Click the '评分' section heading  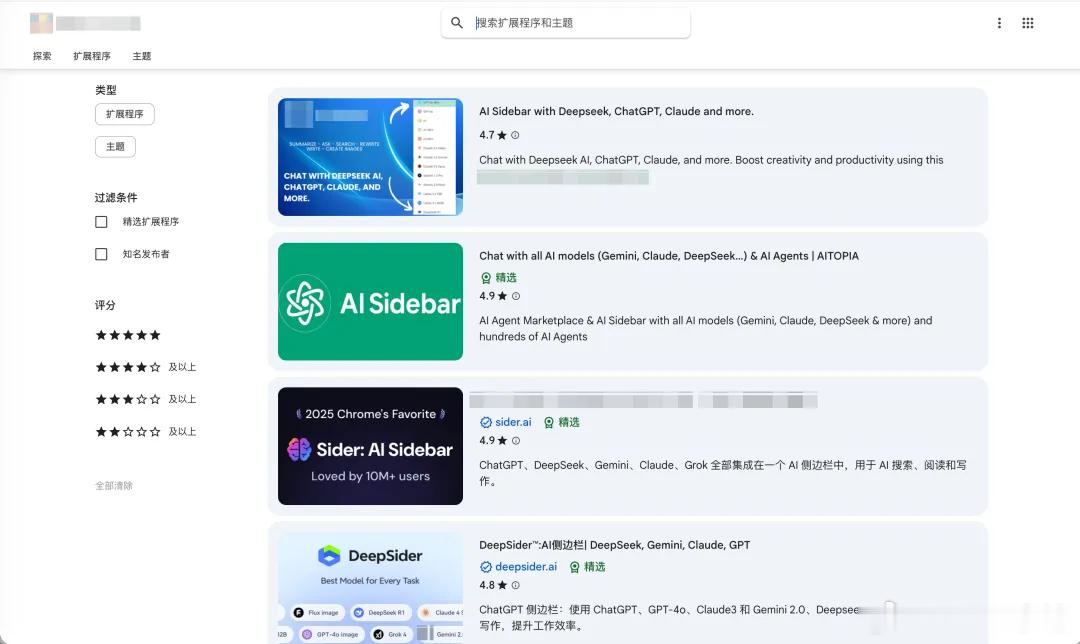click(105, 305)
